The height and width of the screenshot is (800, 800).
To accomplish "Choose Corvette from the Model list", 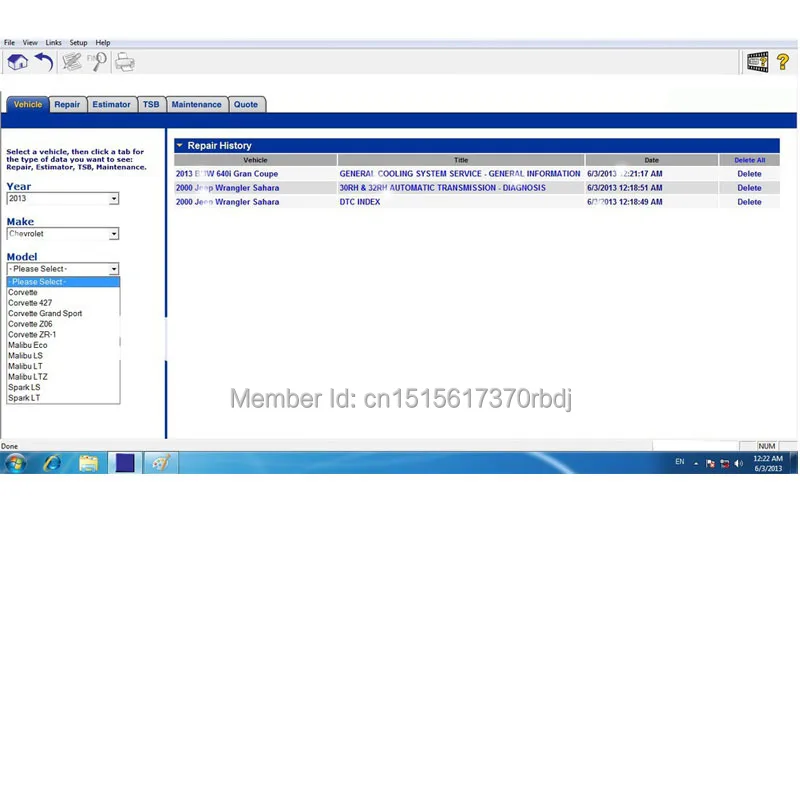I will click(x=63, y=292).
